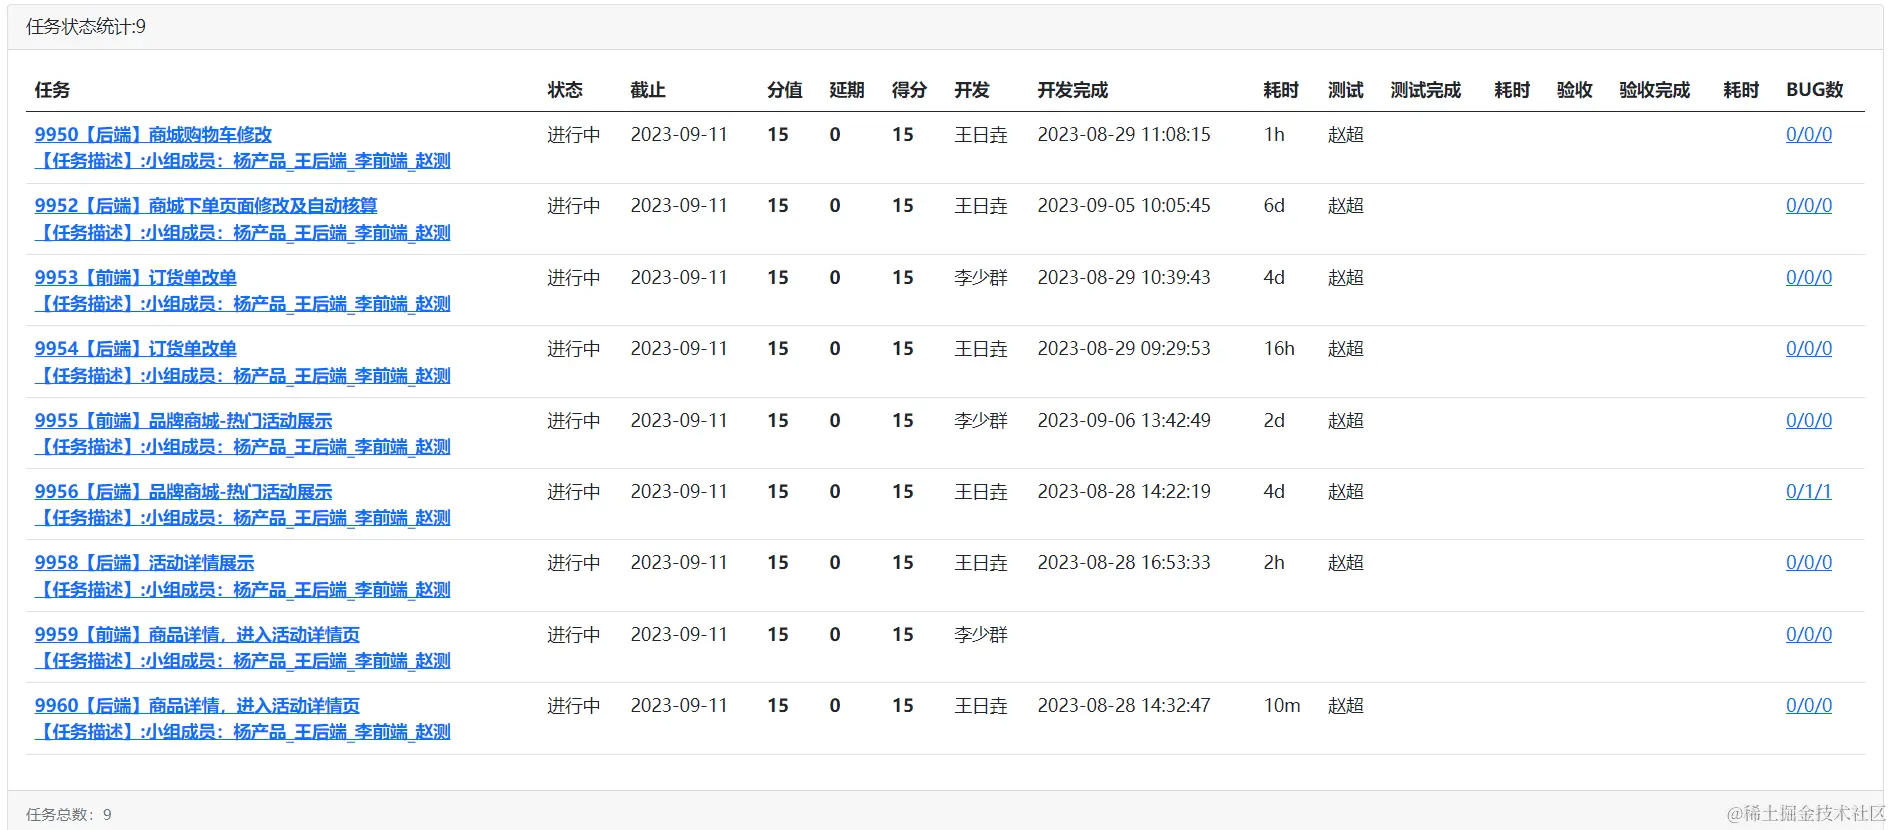Select the BUG数 column header
Screen dimensions: 1893x830
[x=1815, y=90]
